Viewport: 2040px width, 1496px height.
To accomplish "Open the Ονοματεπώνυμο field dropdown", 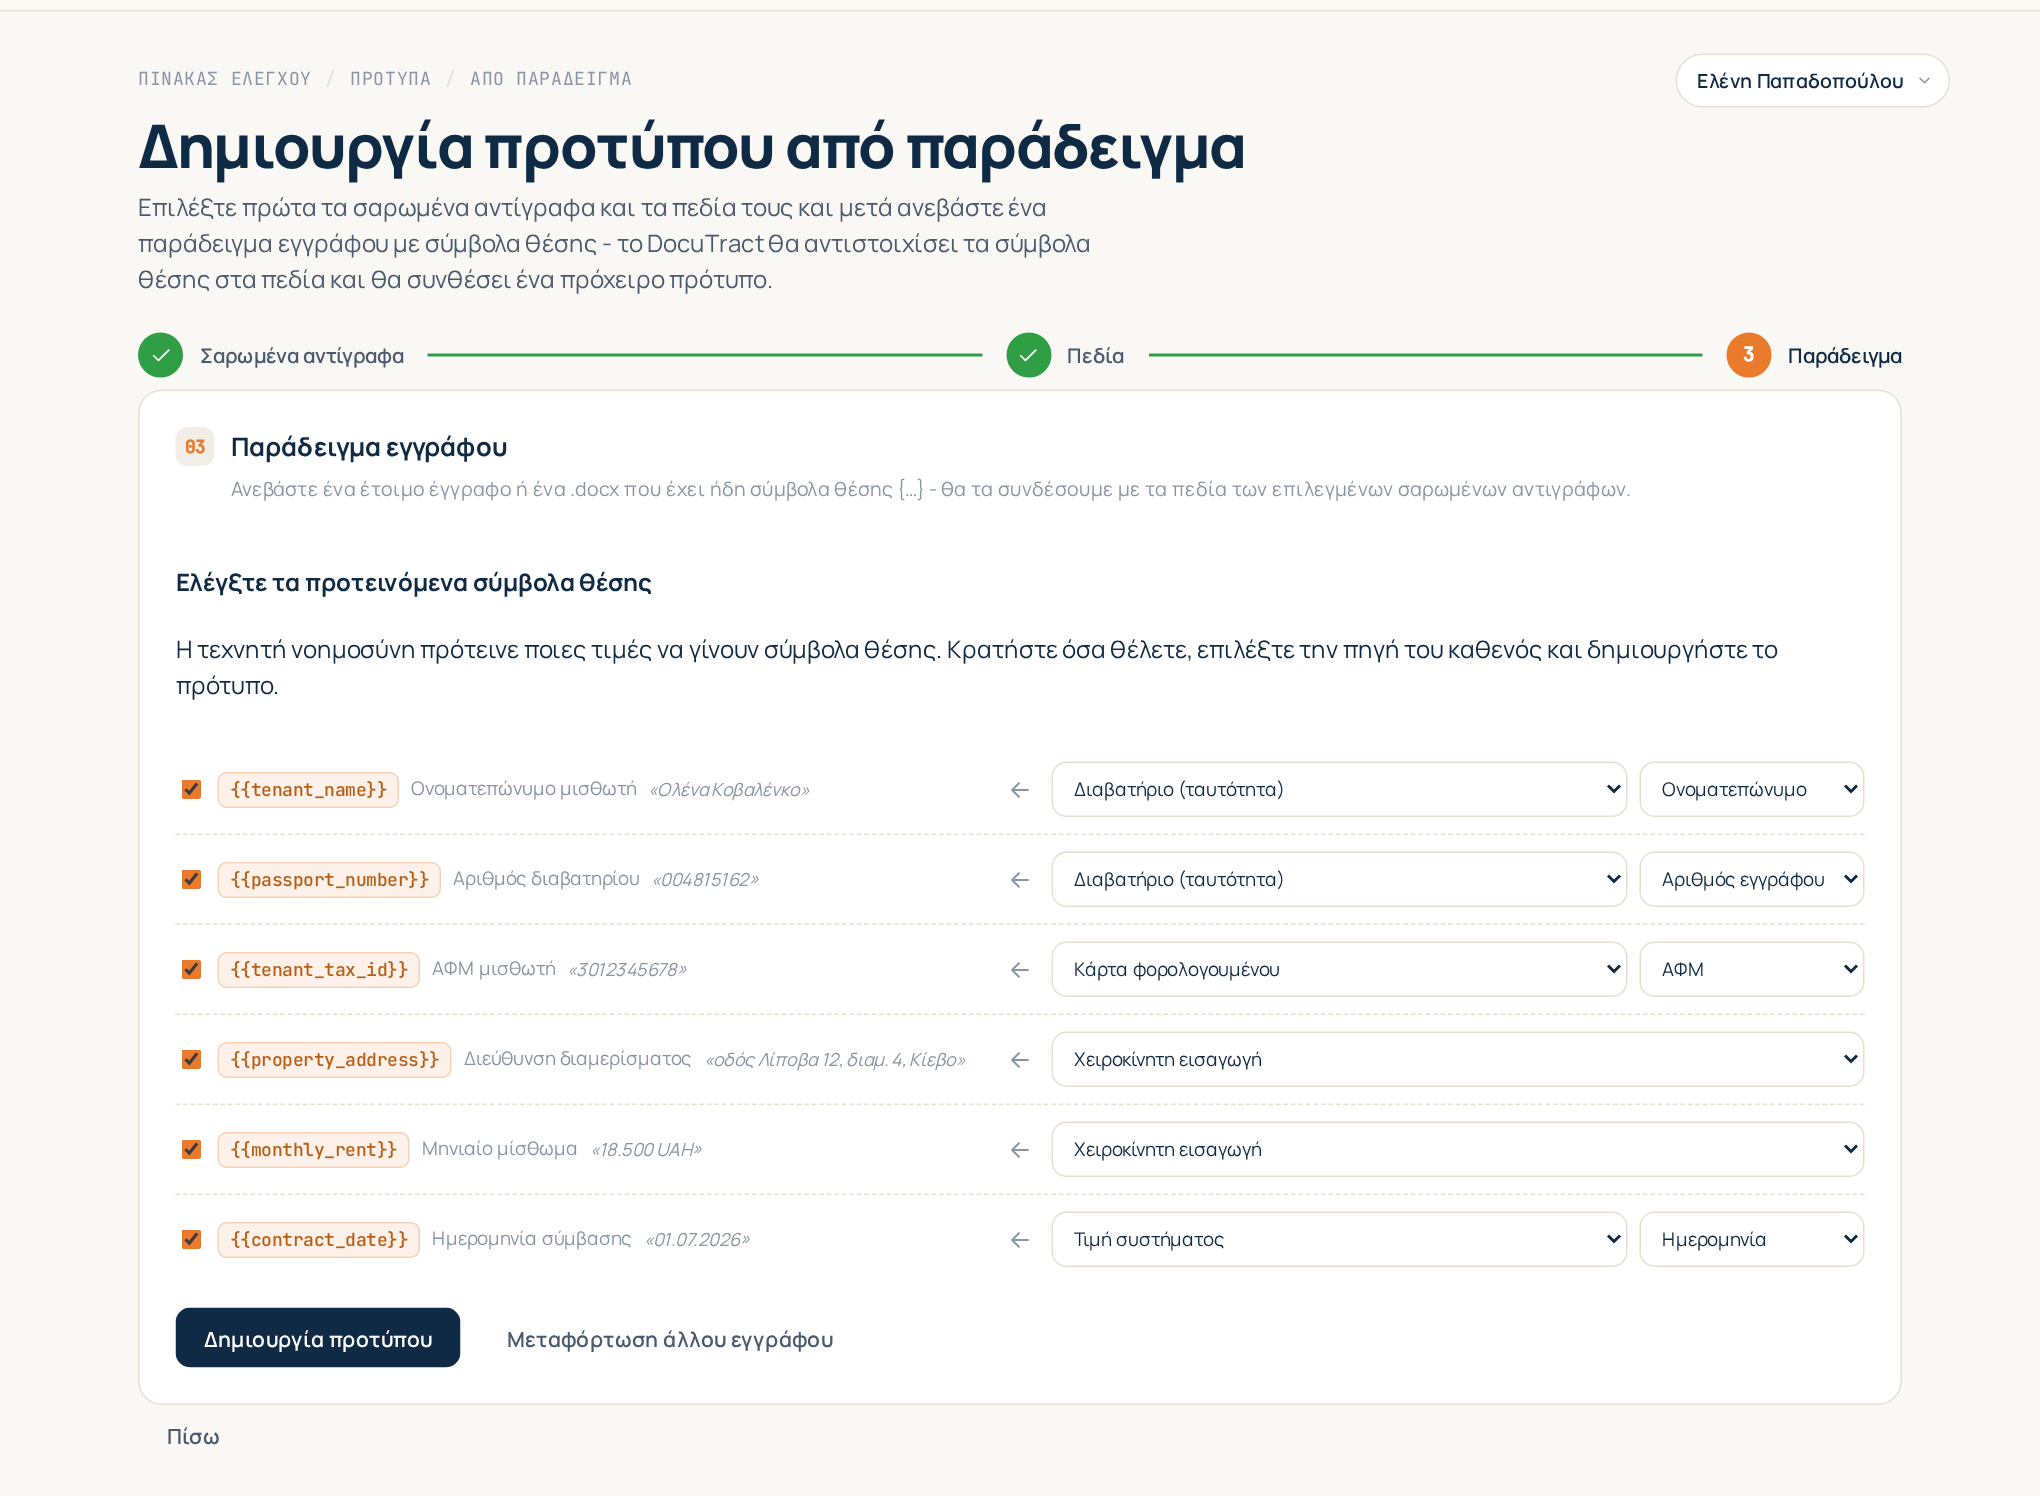I will 1752,790.
